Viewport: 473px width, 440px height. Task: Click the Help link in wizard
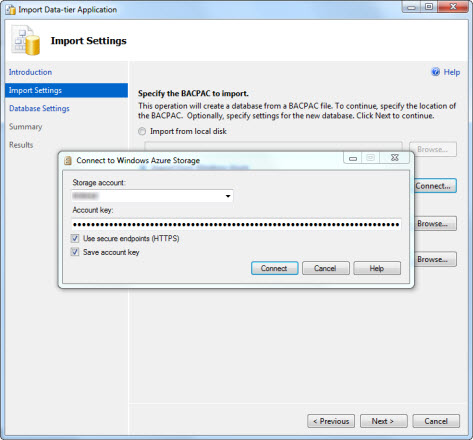pos(452,72)
